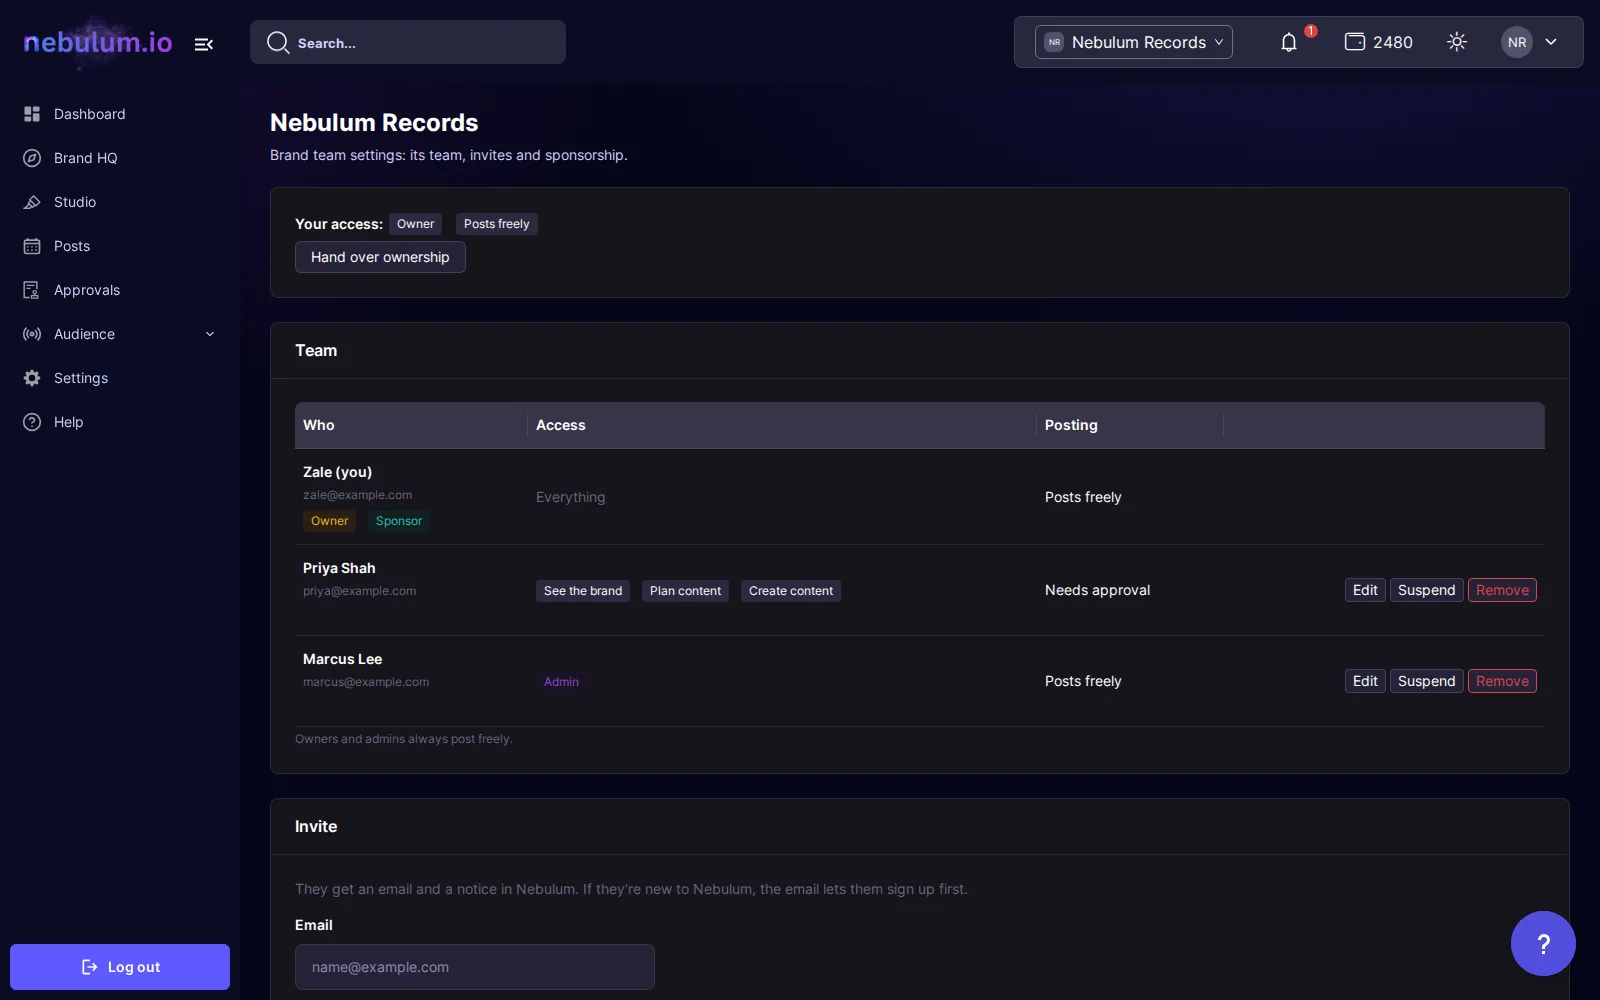Click the NR user avatar
1600x1000 pixels.
coord(1517,42)
